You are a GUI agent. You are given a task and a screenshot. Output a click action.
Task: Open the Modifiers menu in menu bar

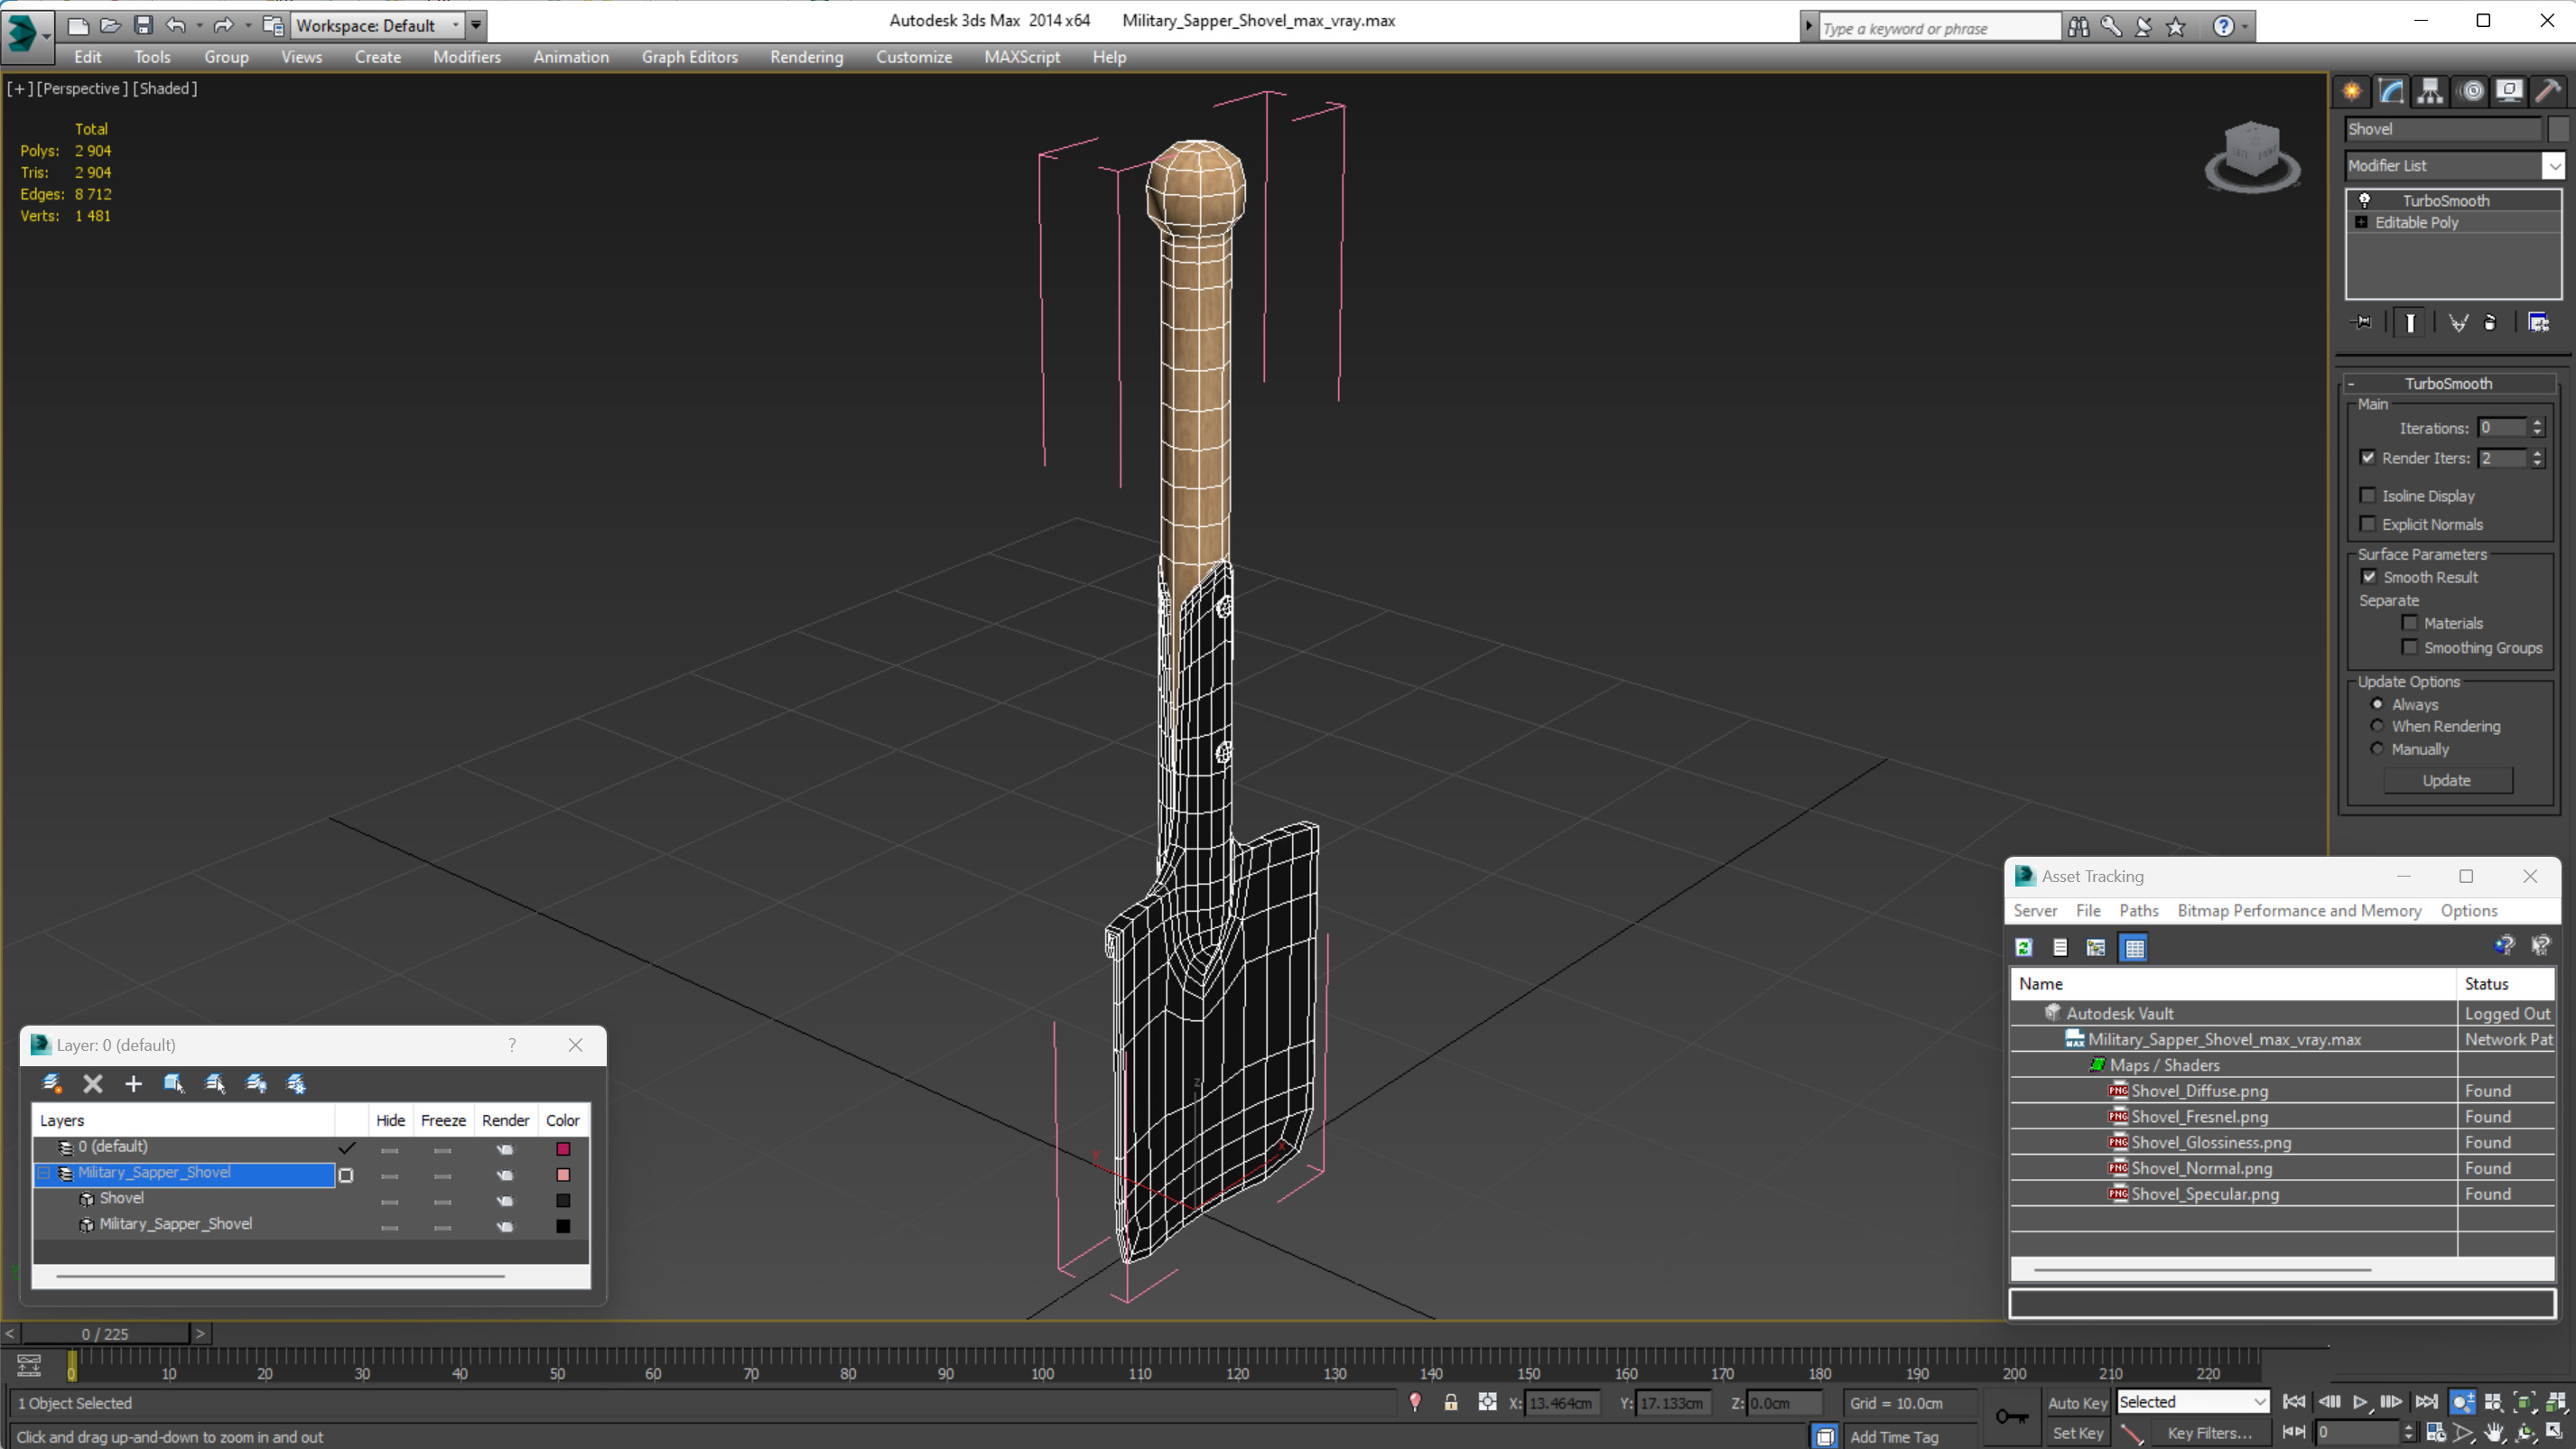click(x=465, y=57)
